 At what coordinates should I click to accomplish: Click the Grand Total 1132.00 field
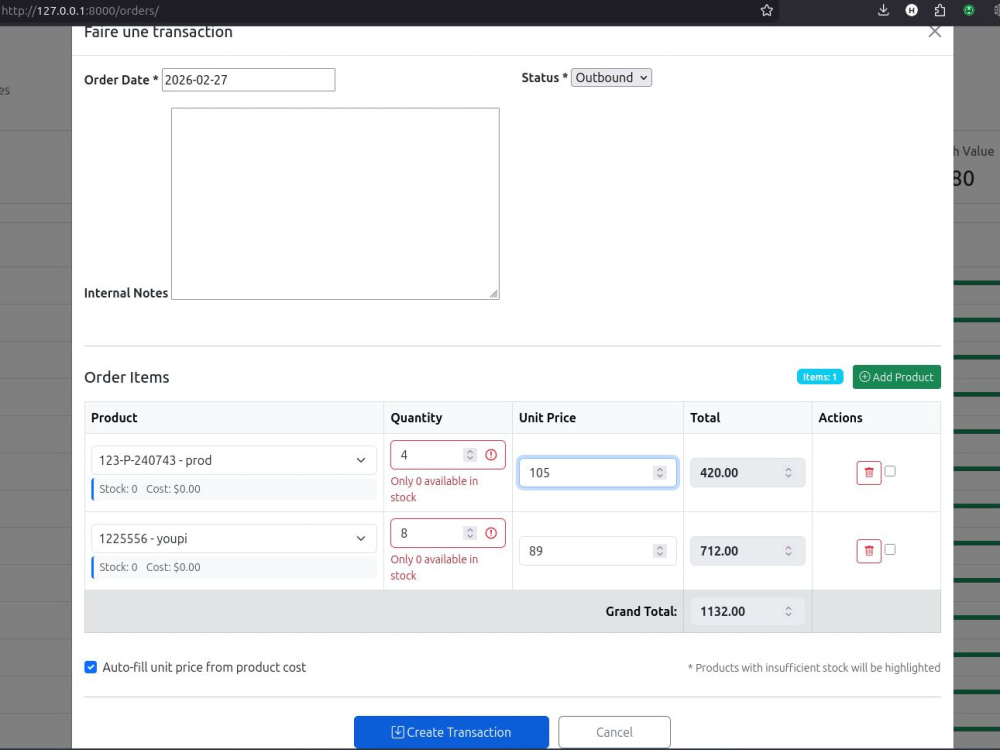pyautogui.click(x=747, y=612)
